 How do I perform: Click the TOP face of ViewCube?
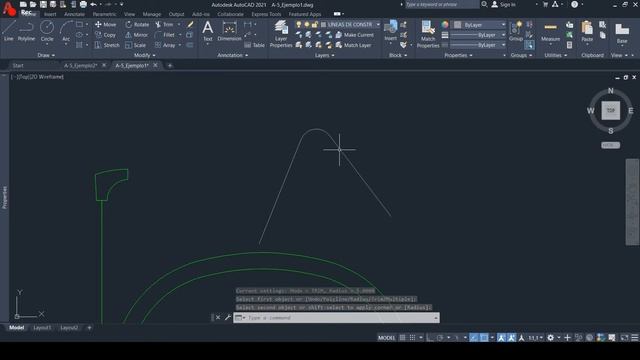(x=611, y=111)
